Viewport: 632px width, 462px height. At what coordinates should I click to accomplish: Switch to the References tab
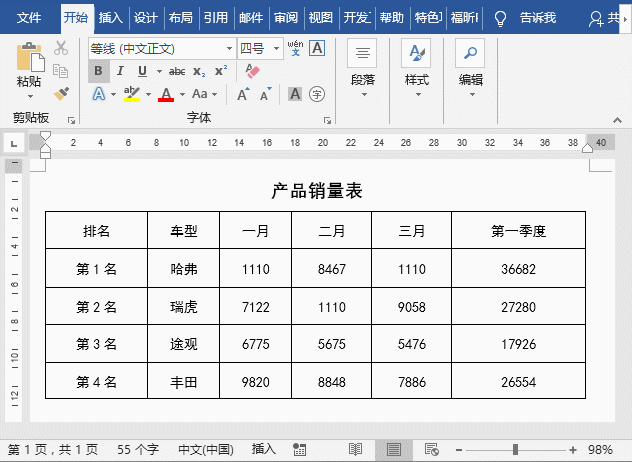pos(216,18)
